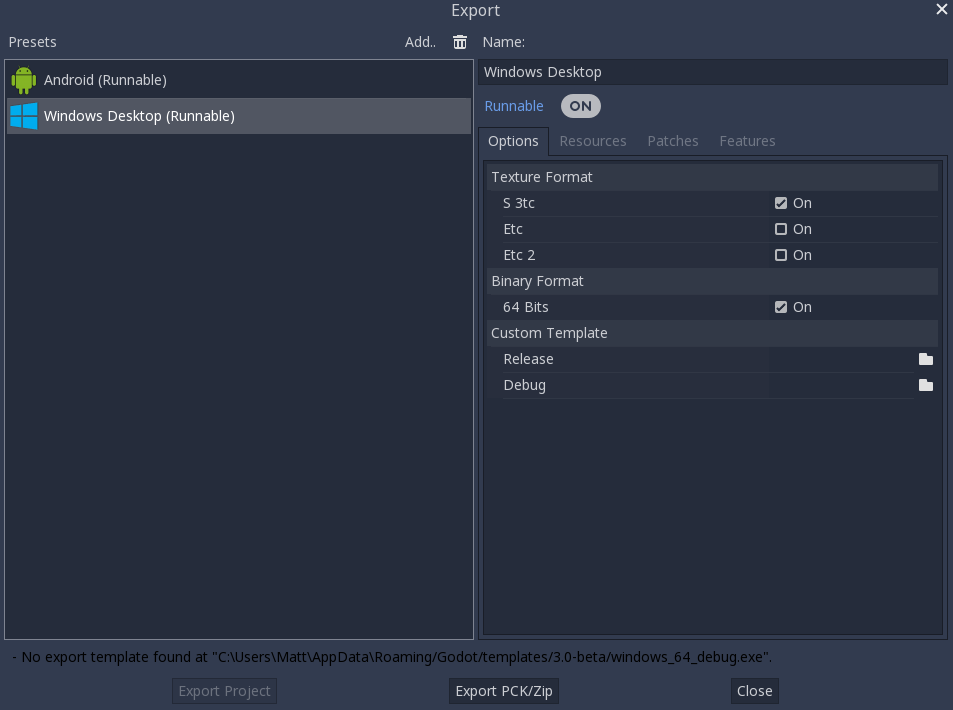
Task: Select the Android (Runnable) preset
Action: [x=239, y=80]
